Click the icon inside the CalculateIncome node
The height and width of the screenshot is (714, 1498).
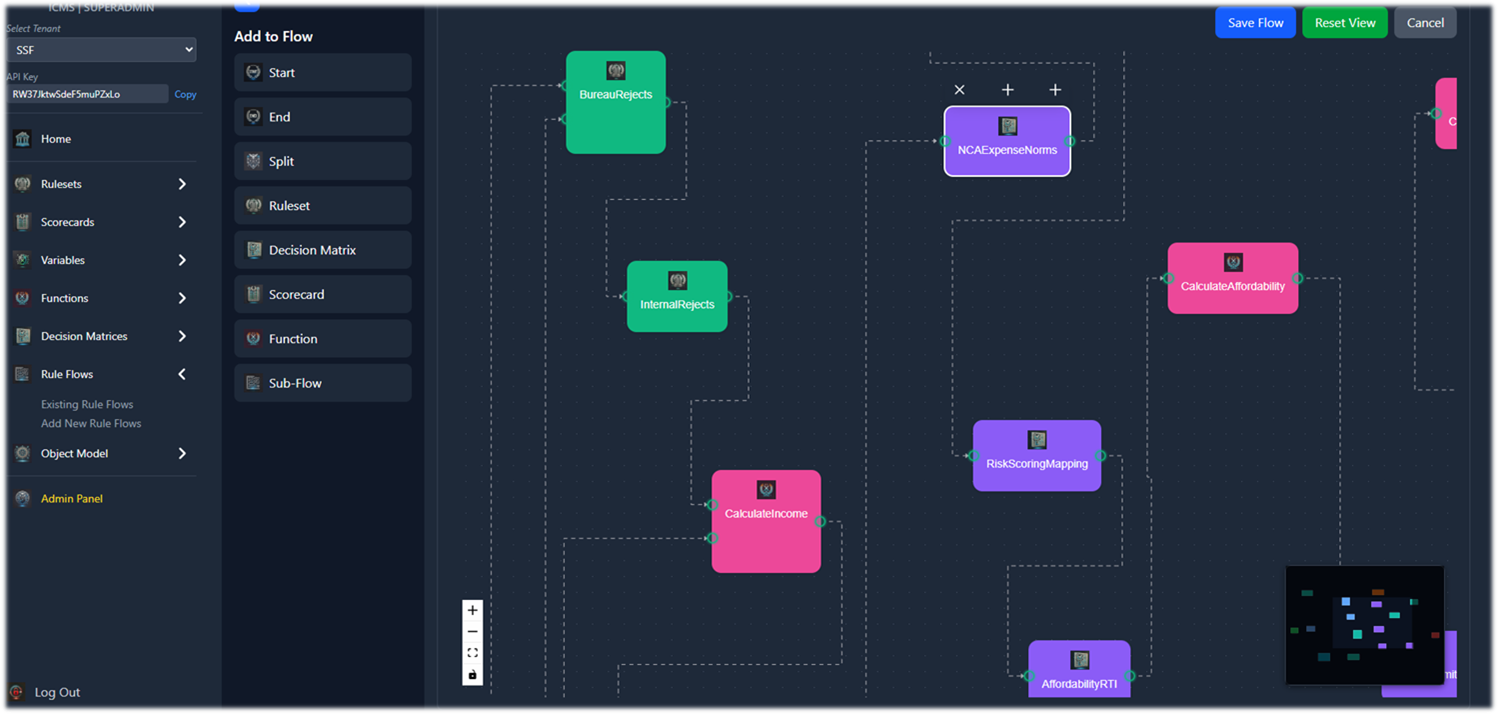(x=766, y=489)
